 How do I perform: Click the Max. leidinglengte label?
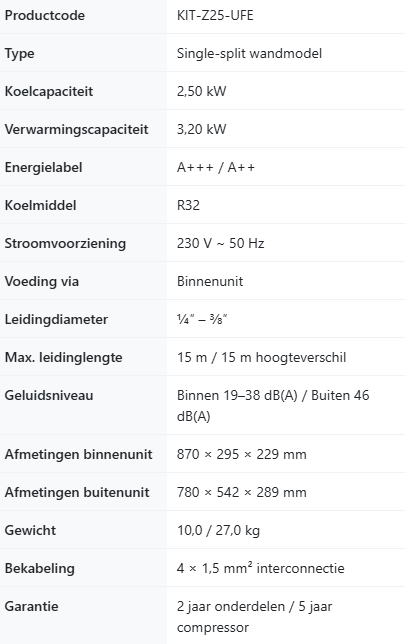64,357
